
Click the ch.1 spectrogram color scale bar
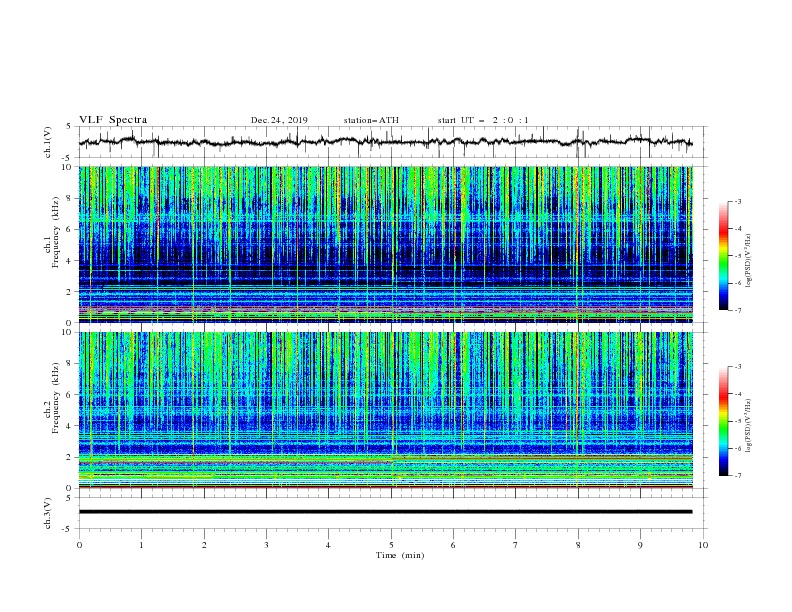pyautogui.click(x=723, y=256)
